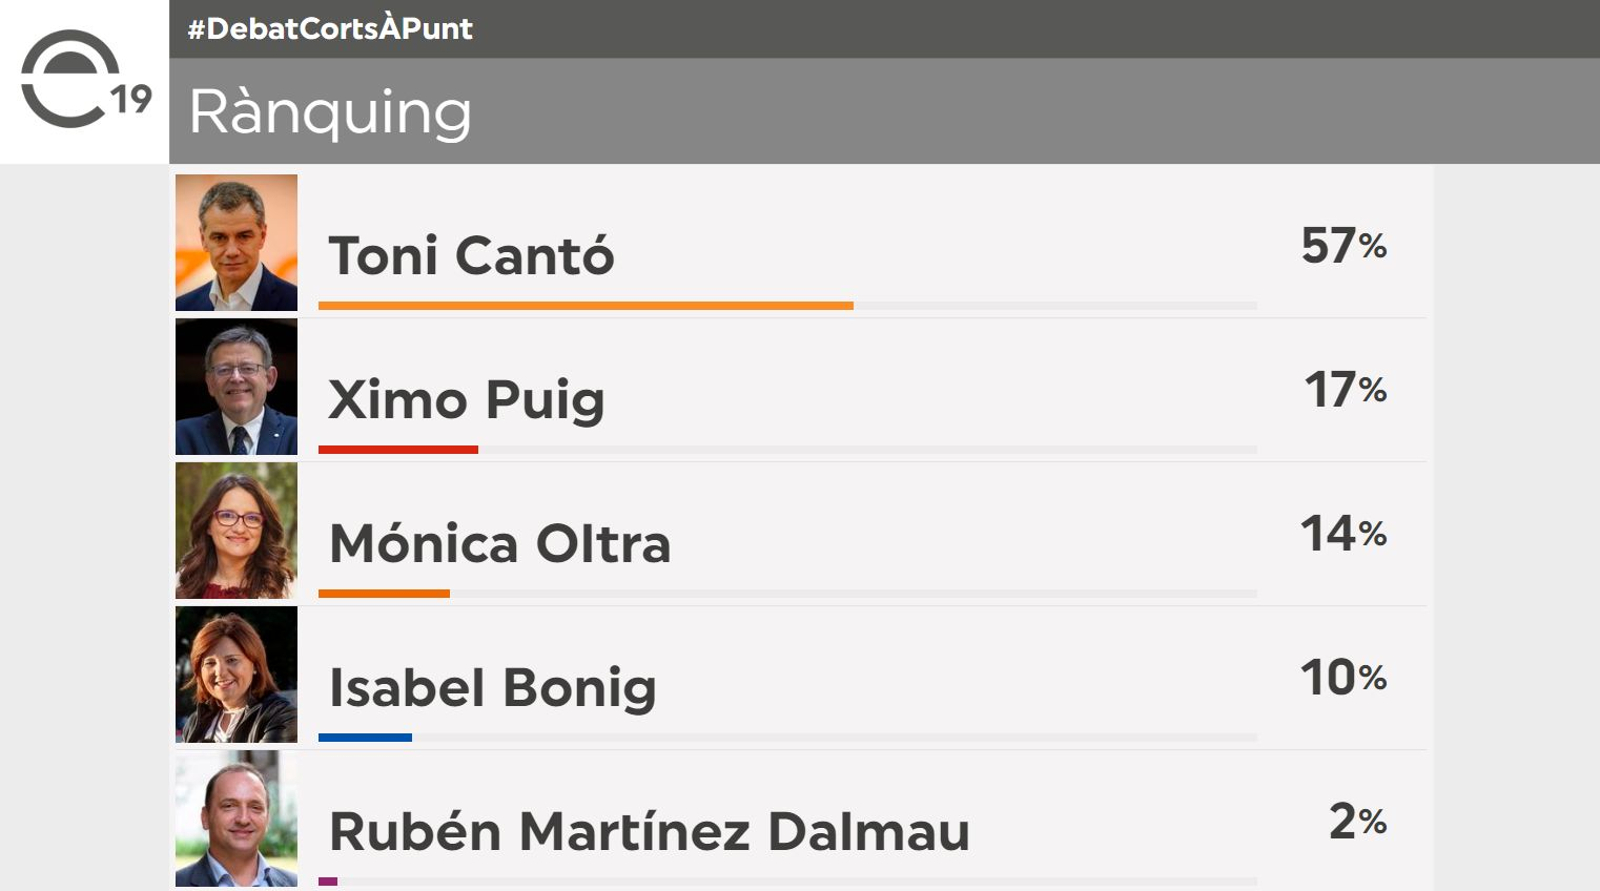
Task: Click Toni Cantó's orange progress bar
Action: 586,306
